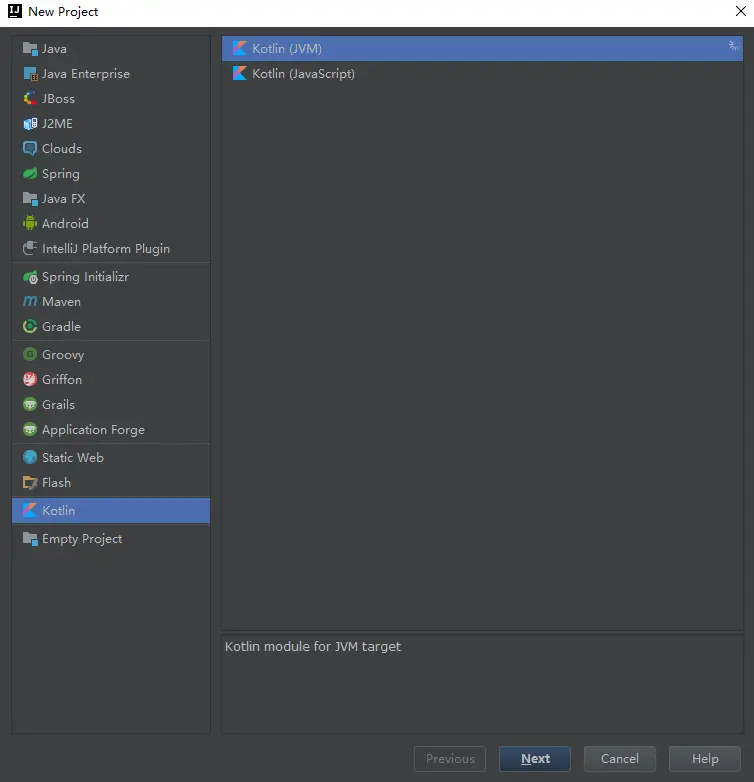Select IntelliJ Platform Plugin text
Viewport: 754px width, 782px height.
[x=106, y=249]
